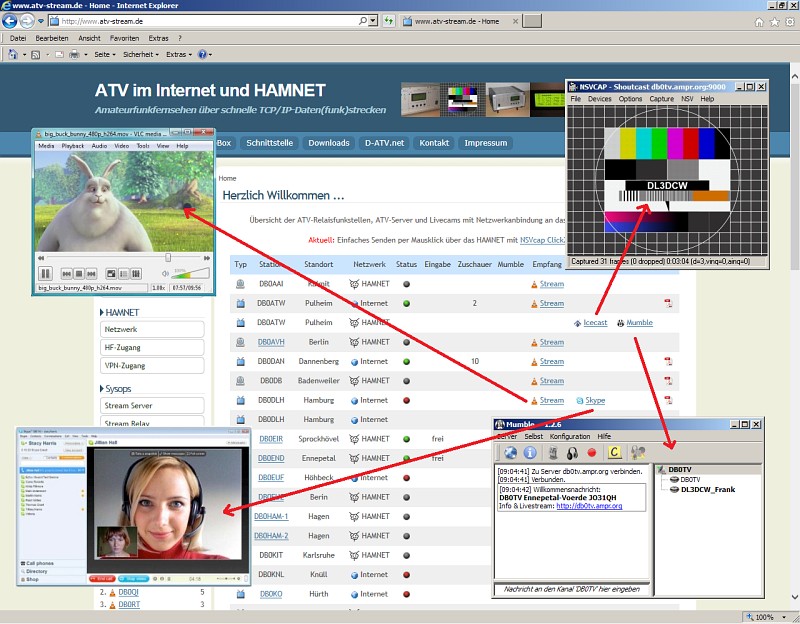The width and height of the screenshot is (800, 624).
Task: Click the NSVcap Click link
Action: [542, 240]
